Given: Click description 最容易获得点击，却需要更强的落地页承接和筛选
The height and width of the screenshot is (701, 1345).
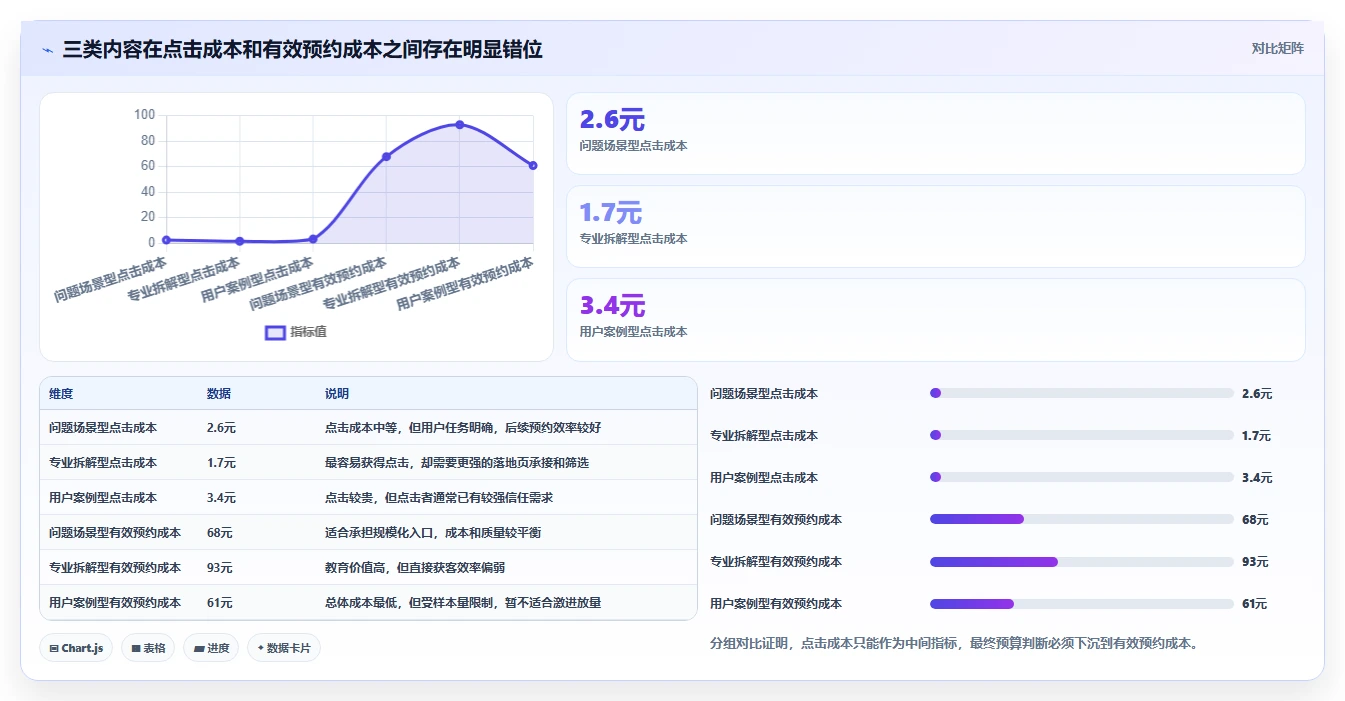Looking at the screenshot, I should 457,463.
